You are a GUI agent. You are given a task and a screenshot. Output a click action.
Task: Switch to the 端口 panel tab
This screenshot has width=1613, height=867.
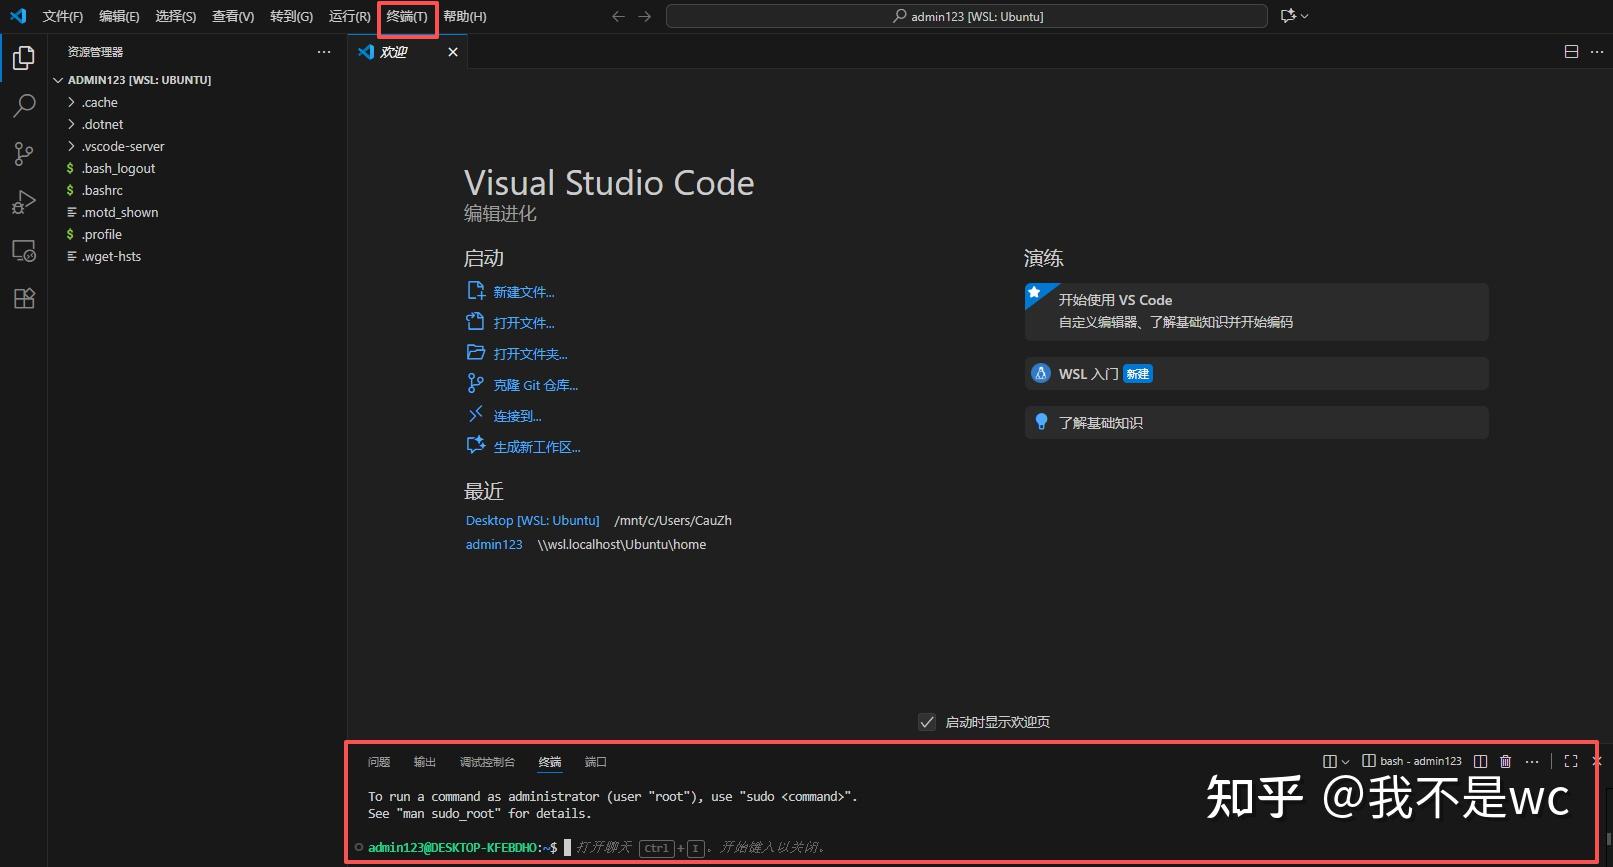tap(596, 762)
